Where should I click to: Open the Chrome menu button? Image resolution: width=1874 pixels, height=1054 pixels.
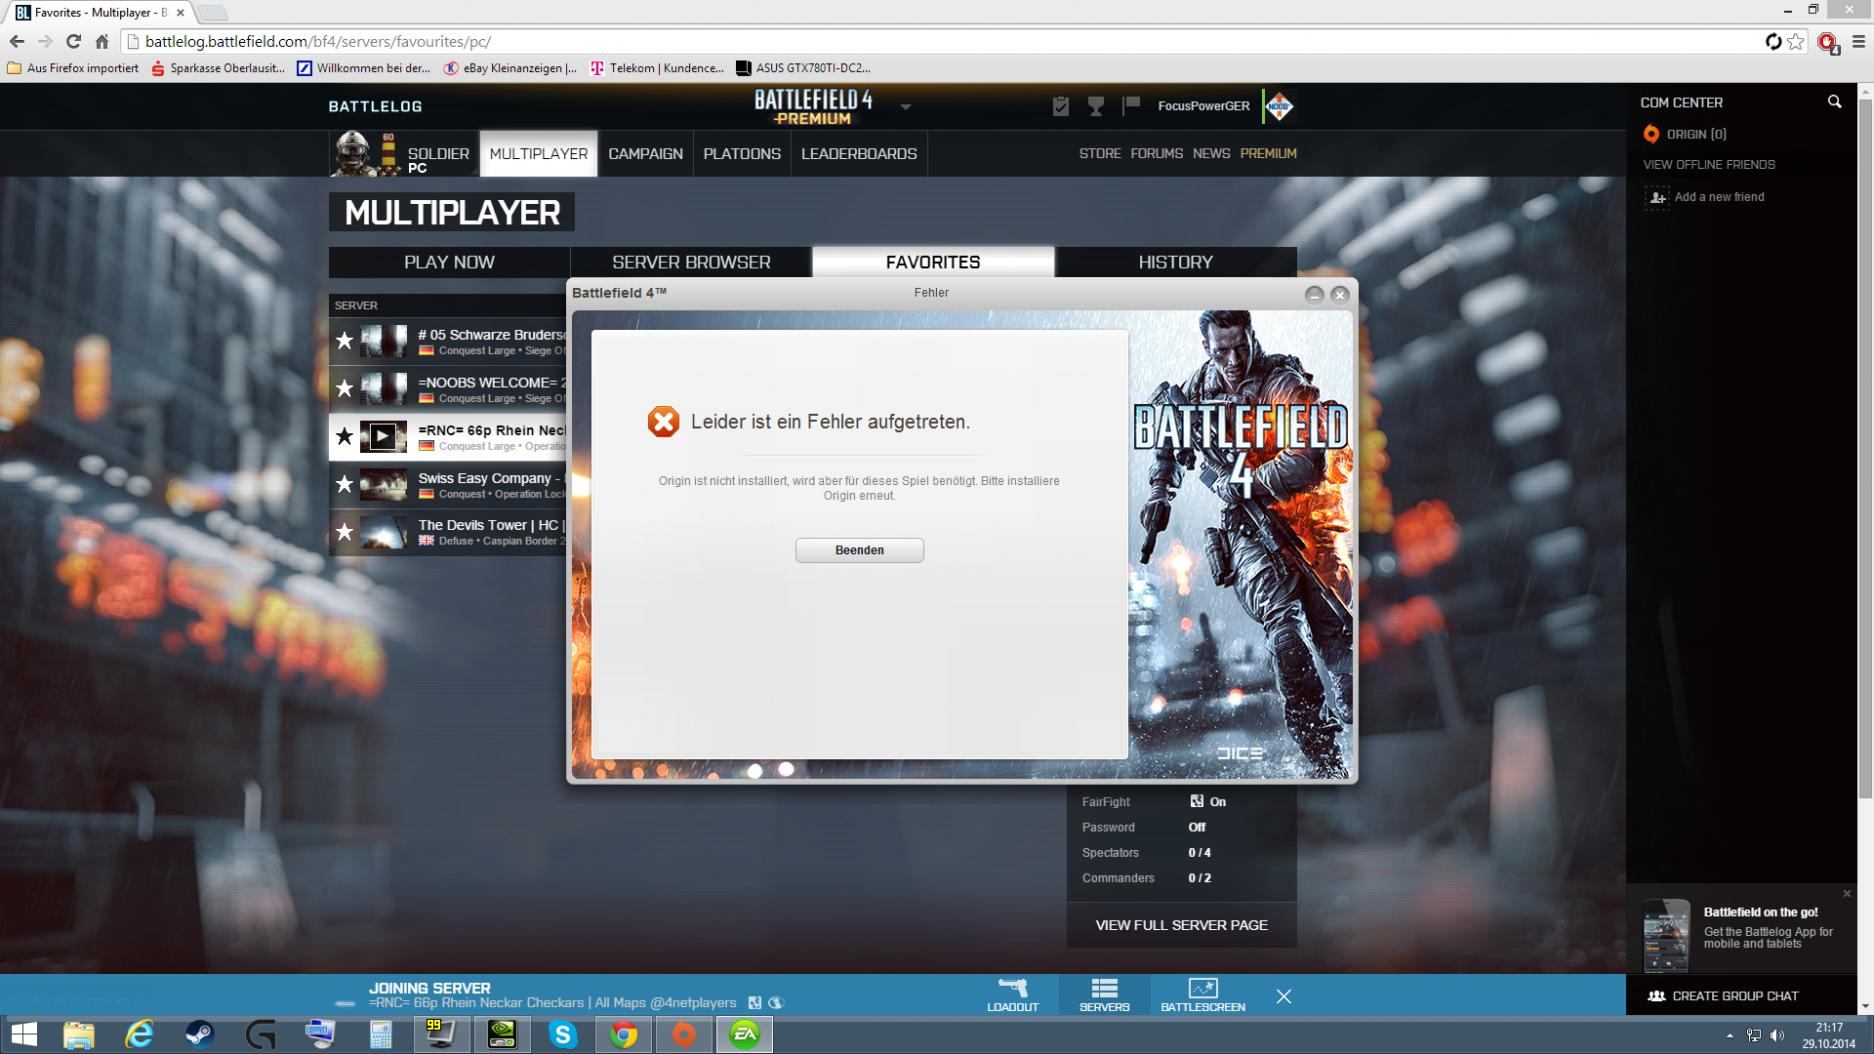click(x=1859, y=42)
